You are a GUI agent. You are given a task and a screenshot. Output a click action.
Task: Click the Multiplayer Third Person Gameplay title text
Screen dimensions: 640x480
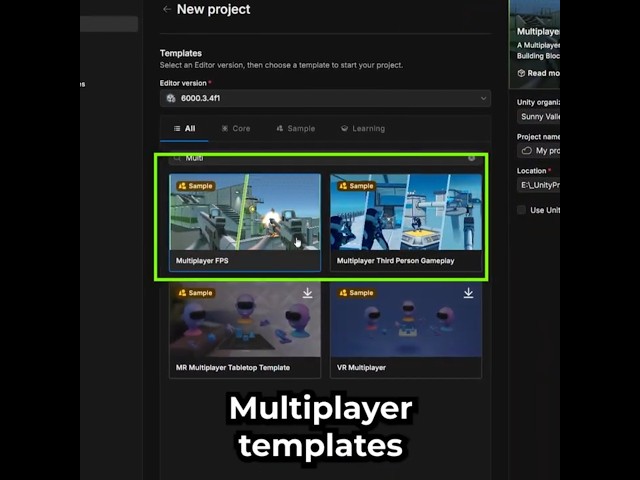pyautogui.click(x=396, y=261)
